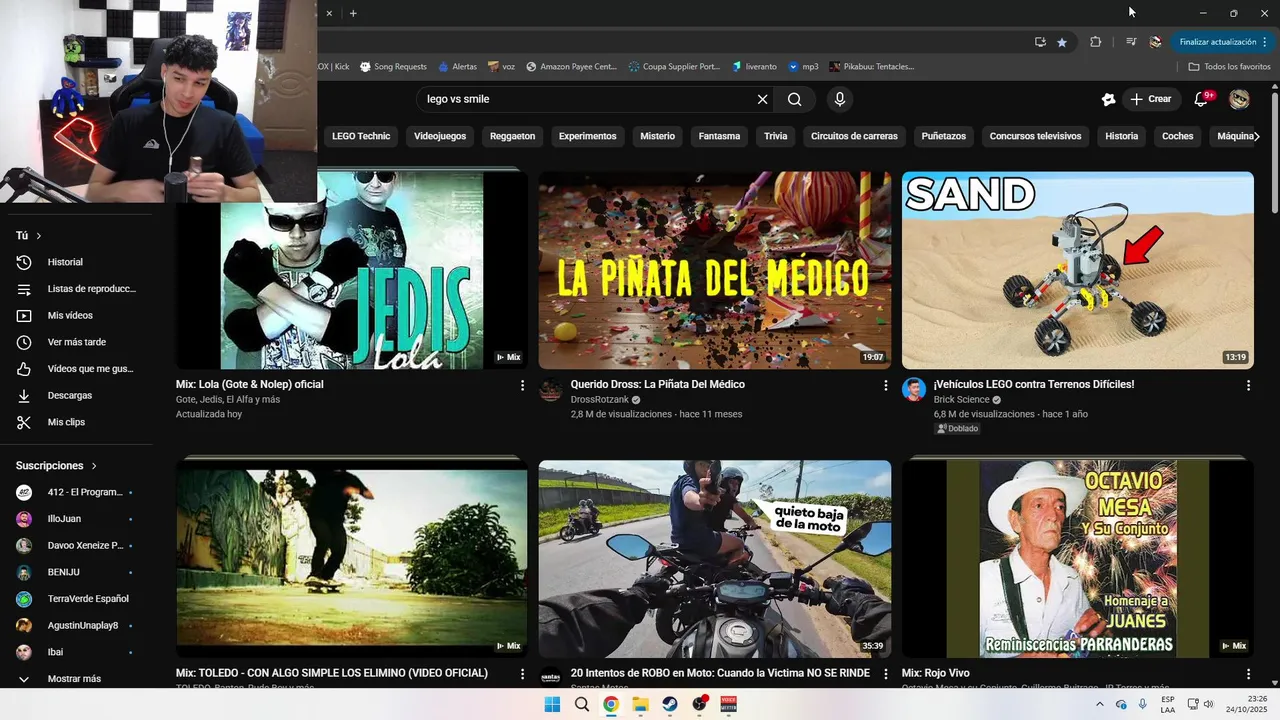Open Listas de reproducción in sidebar

[76, 289]
